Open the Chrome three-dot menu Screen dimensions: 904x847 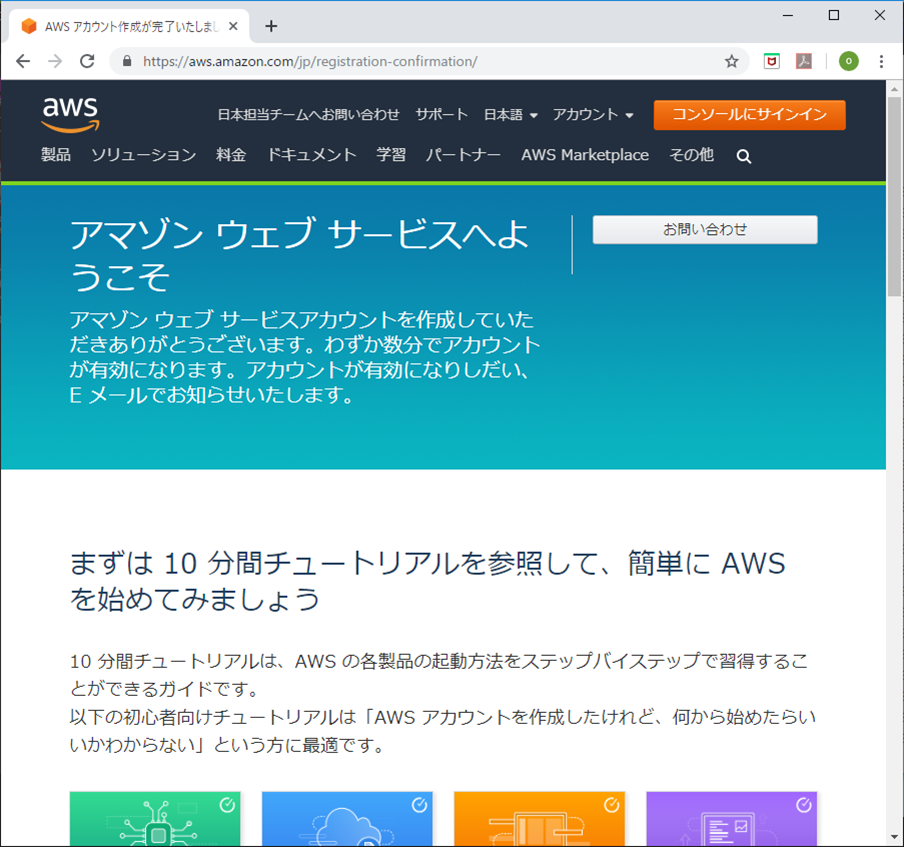pyautogui.click(x=881, y=61)
